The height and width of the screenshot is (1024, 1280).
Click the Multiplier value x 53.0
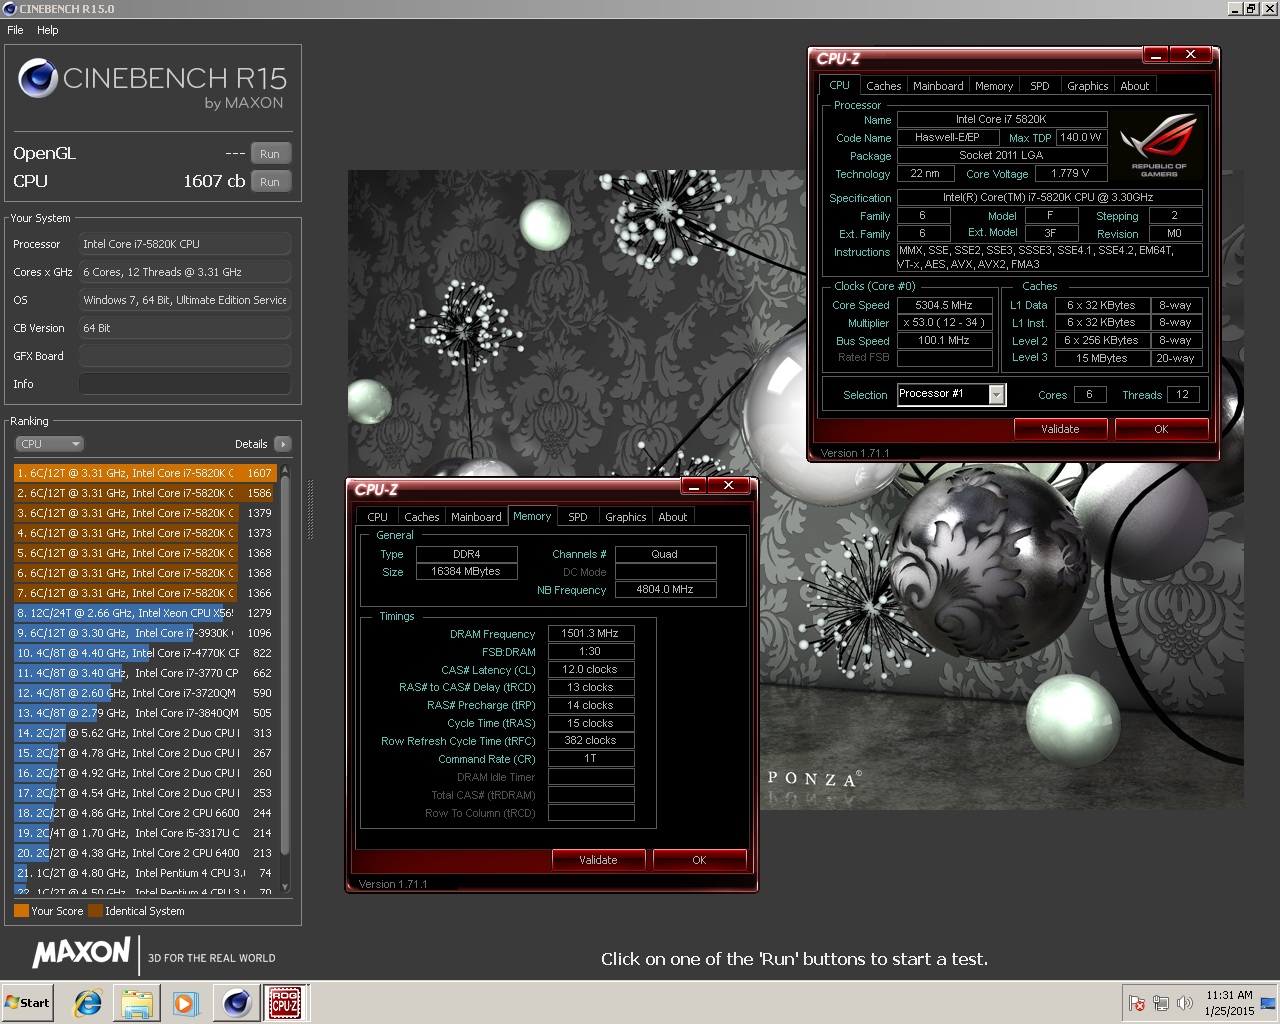point(944,323)
